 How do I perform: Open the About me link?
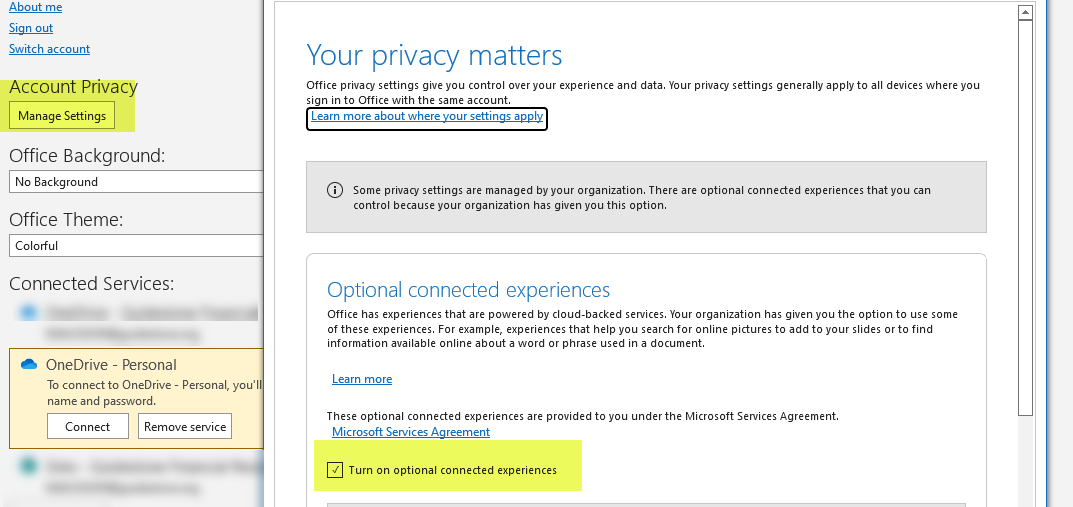[x=36, y=7]
